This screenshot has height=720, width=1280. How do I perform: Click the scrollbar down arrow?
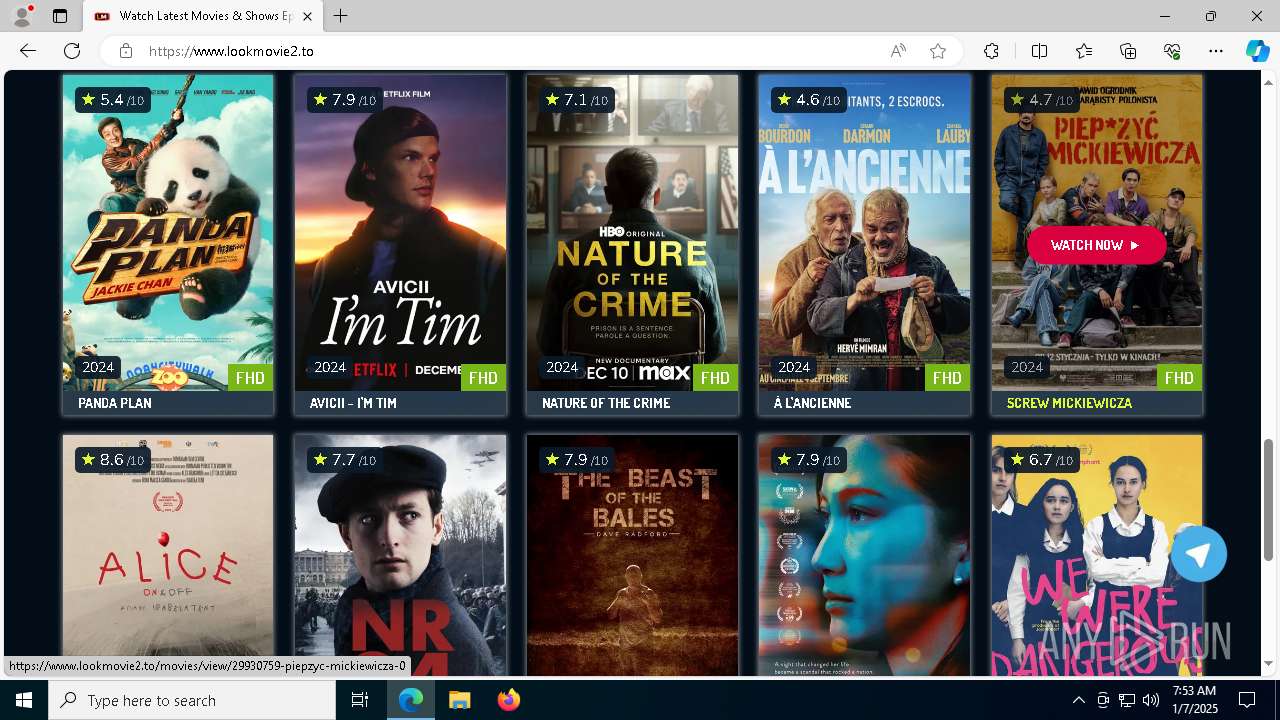pyautogui.click(x=1269, y=664)
